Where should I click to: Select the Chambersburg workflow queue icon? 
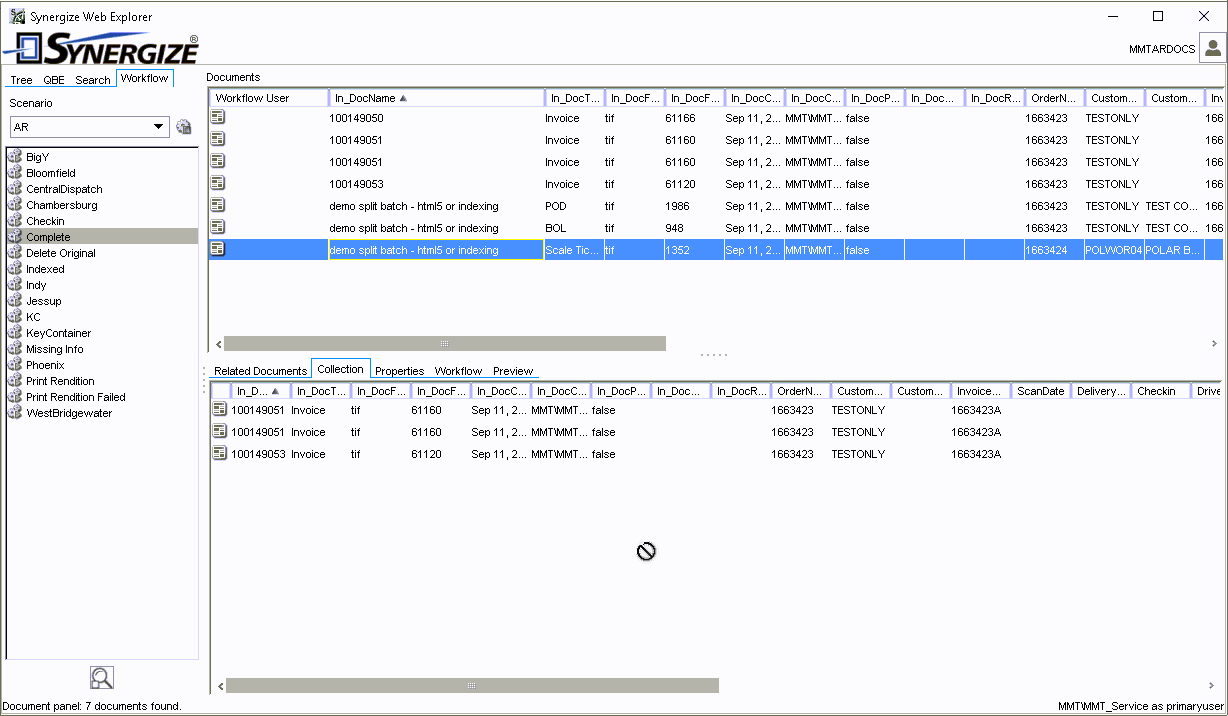[15, 205]
